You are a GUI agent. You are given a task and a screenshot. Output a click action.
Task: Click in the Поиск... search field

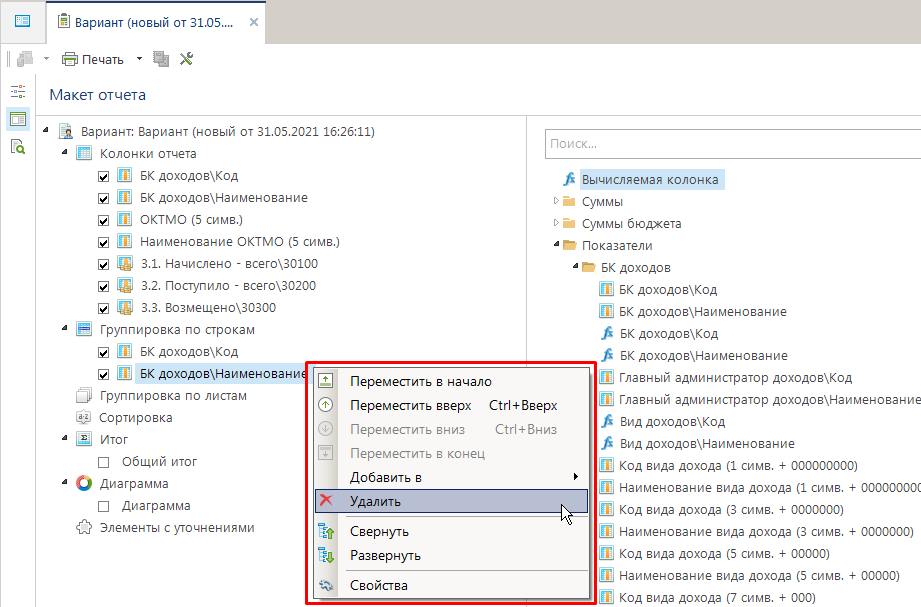(732, 144)
